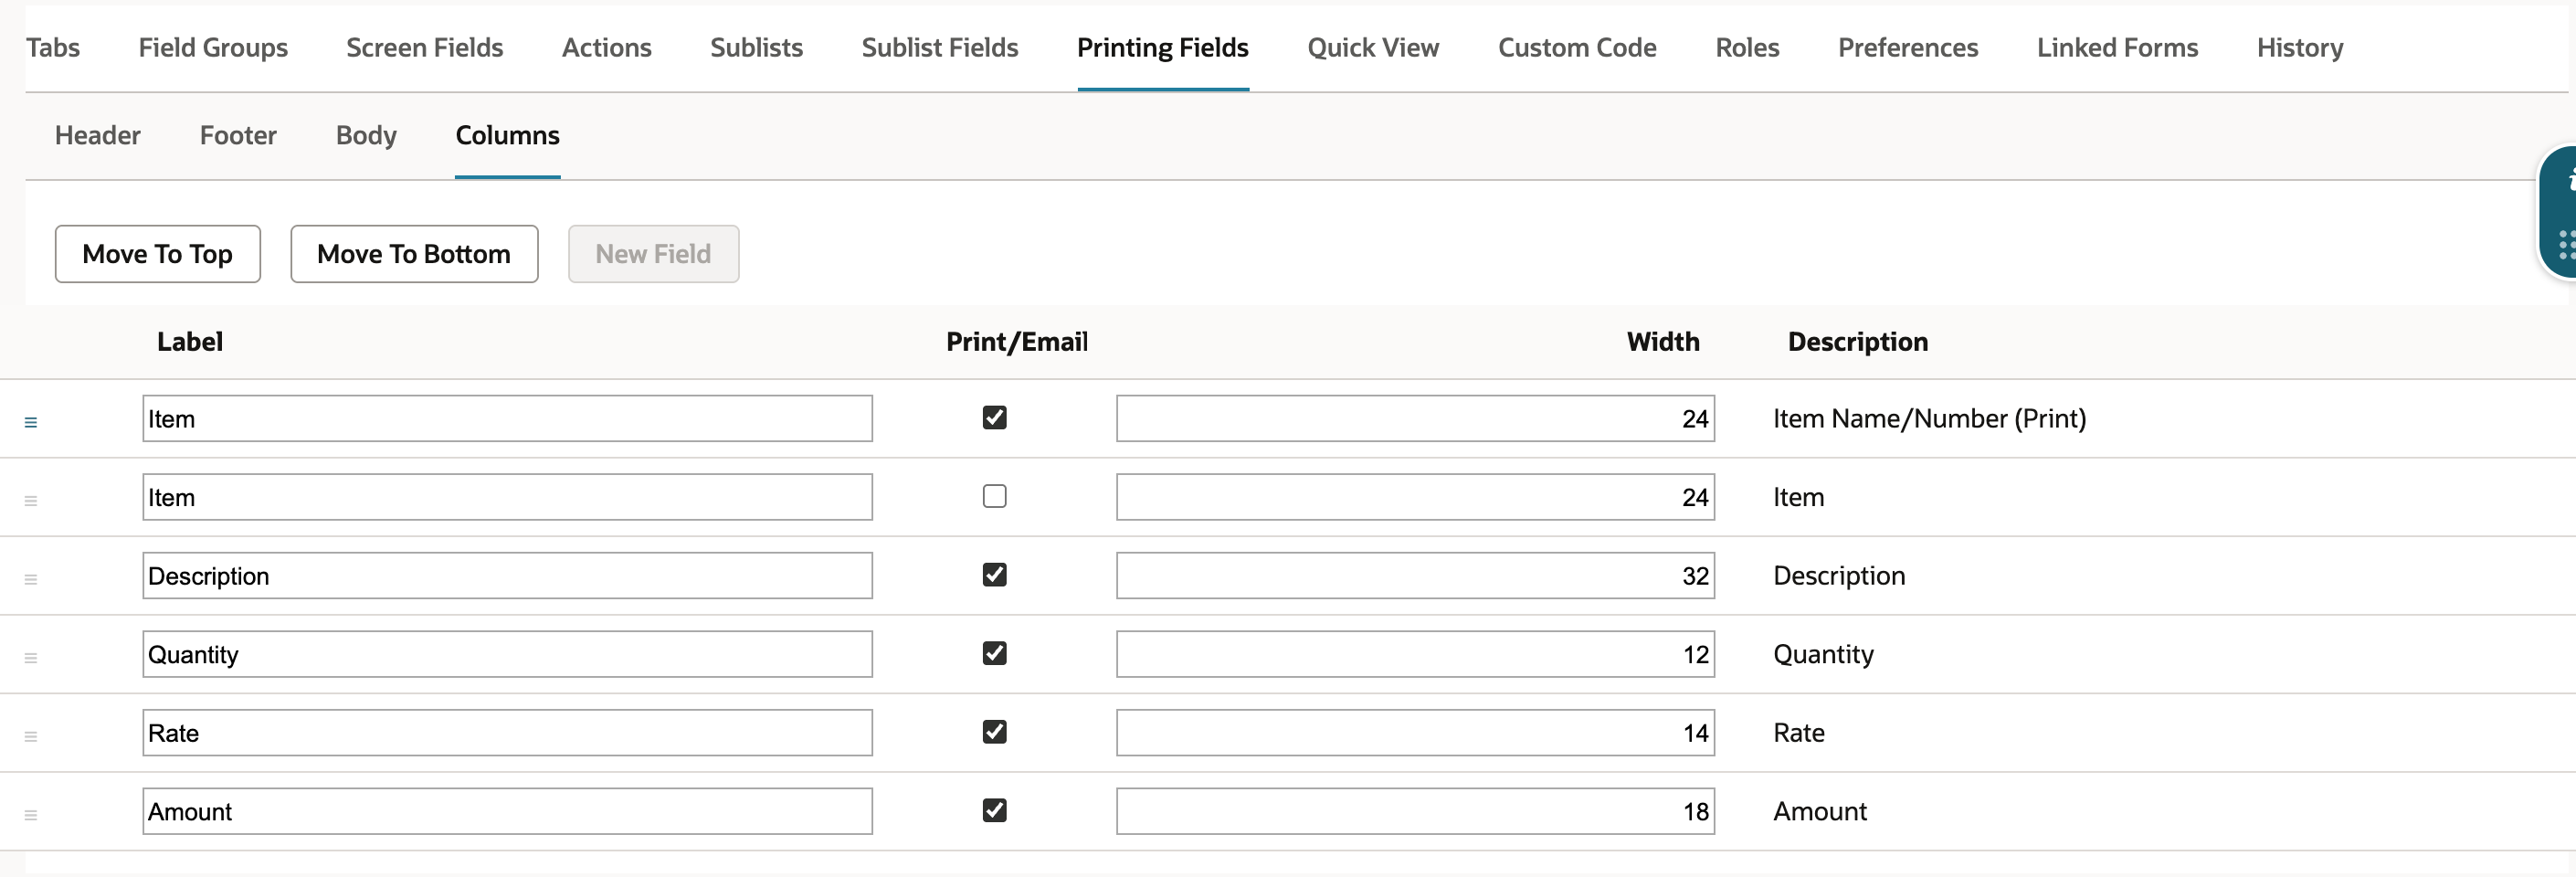The image size is (2576, 877).
Task: Open the Screen Fields tab
Action: 424,47
